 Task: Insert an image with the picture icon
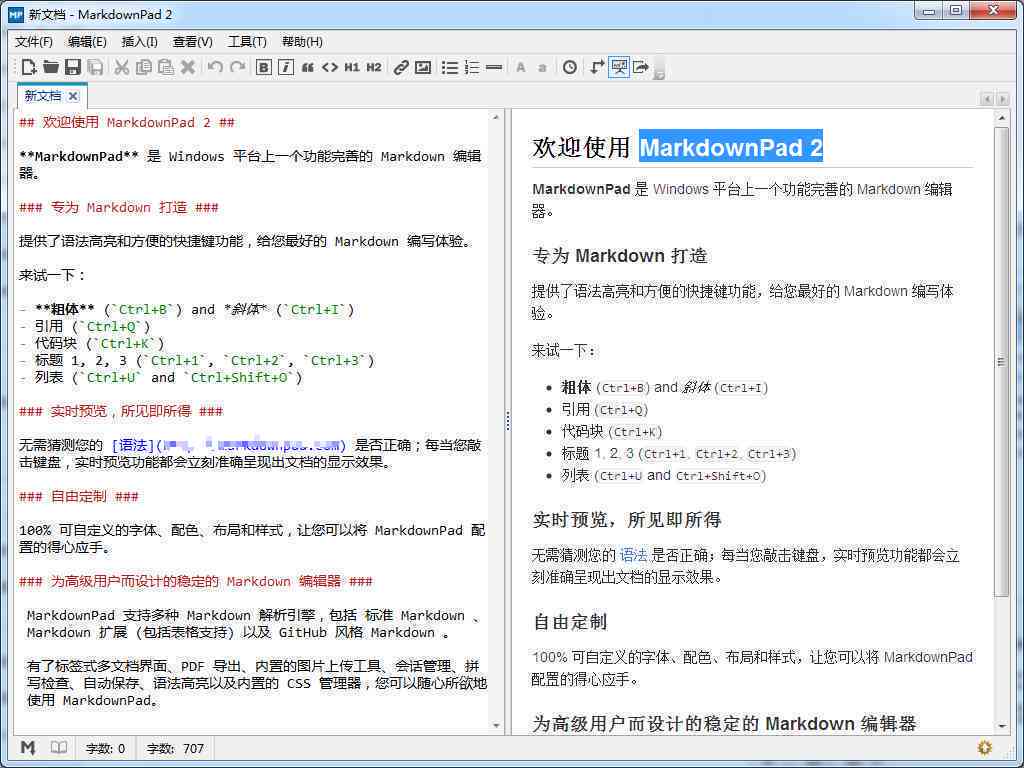pos(423,67)
